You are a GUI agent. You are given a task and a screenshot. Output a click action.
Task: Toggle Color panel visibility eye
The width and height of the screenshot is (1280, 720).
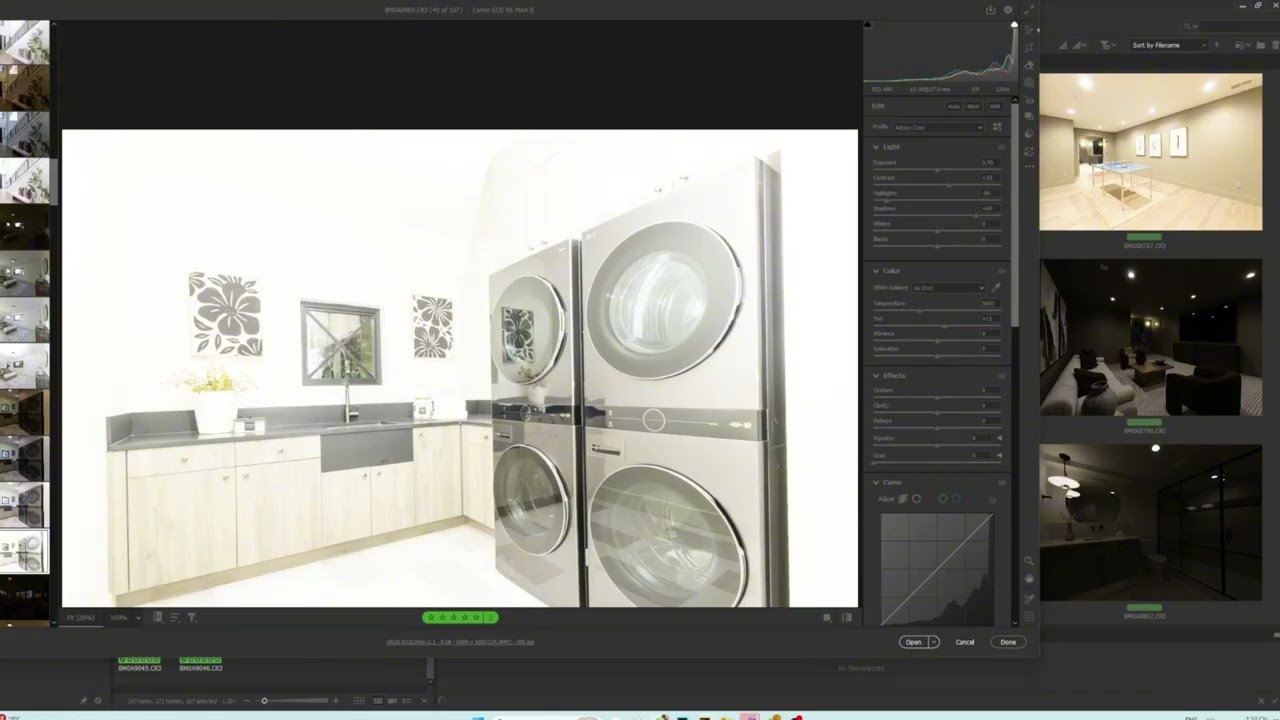(1002, 271)
